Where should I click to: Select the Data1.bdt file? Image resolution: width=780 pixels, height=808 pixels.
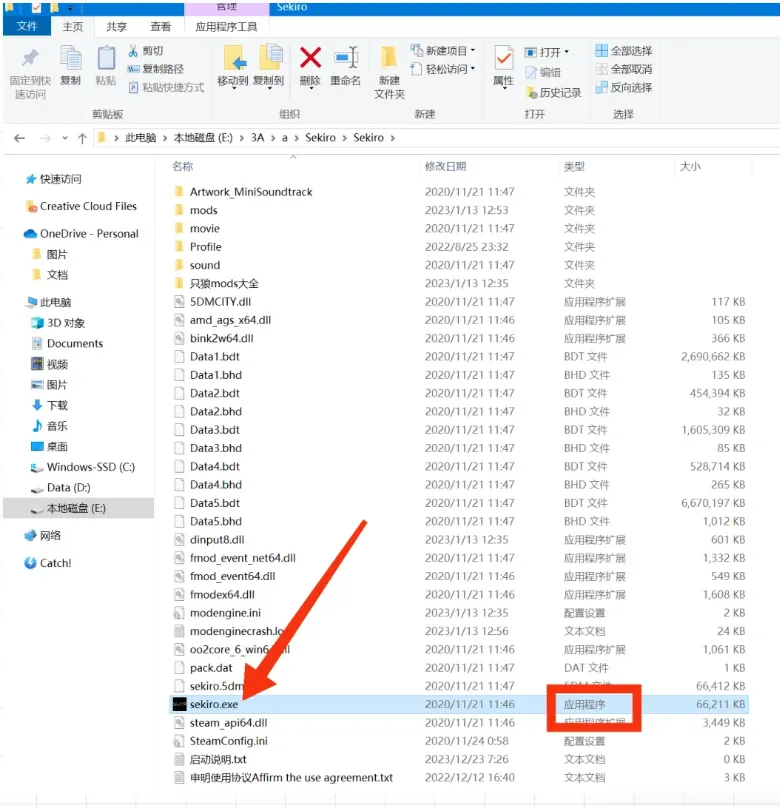[x=215, y=357]
